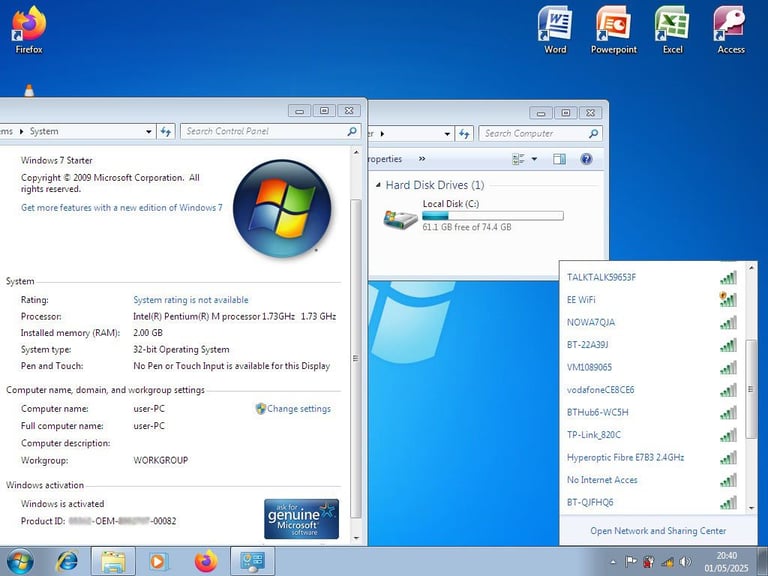The height and width of the screenshot is (576, 768).
Task: Expand Computer window address history dropdown
Action: (447, 133)
